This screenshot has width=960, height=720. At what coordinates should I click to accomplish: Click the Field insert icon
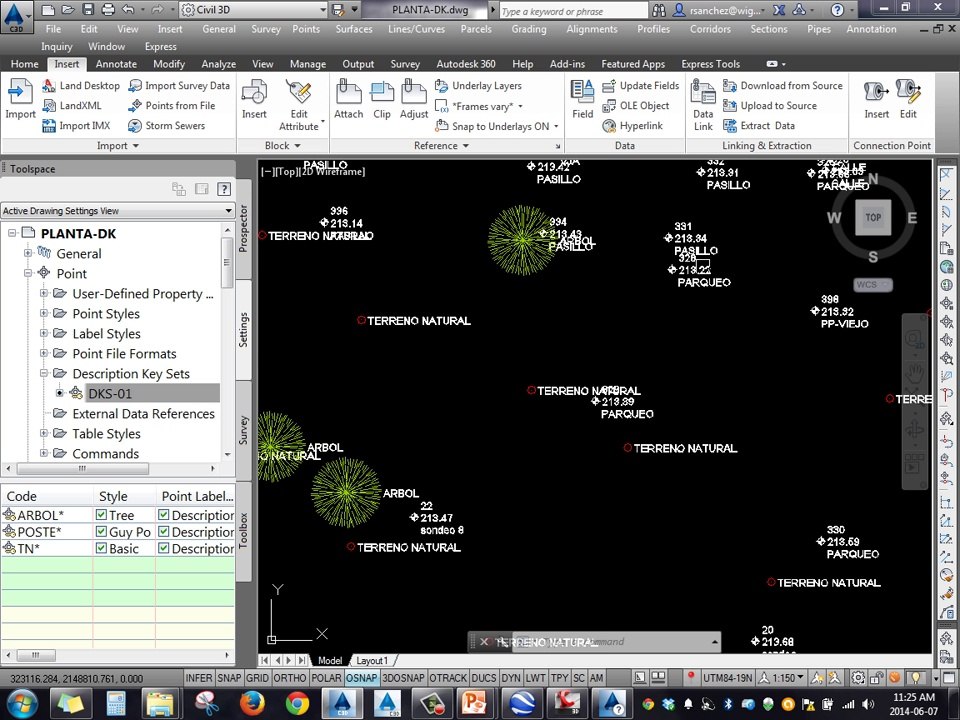(x=582, y=99)
